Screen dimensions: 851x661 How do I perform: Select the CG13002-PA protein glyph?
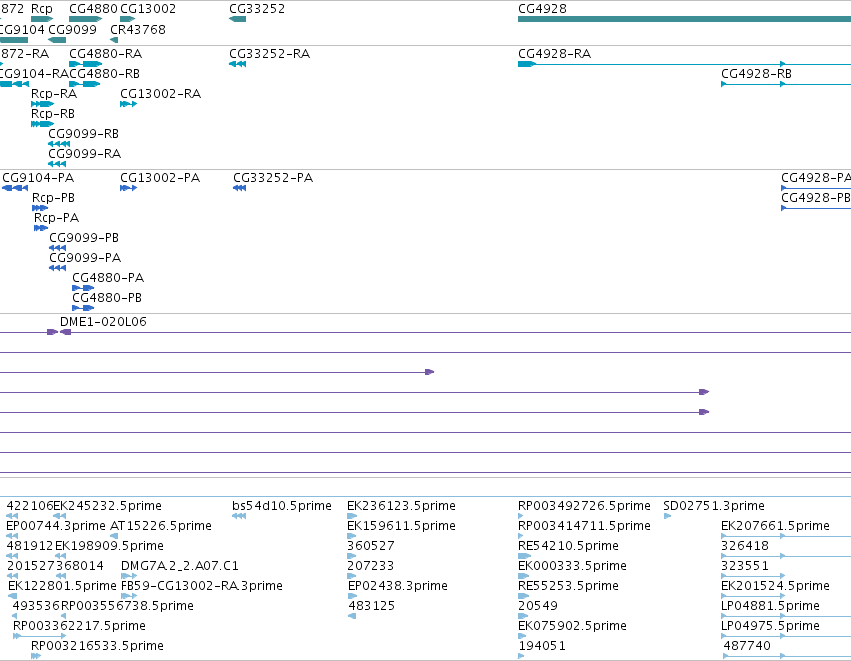(128, 188)
